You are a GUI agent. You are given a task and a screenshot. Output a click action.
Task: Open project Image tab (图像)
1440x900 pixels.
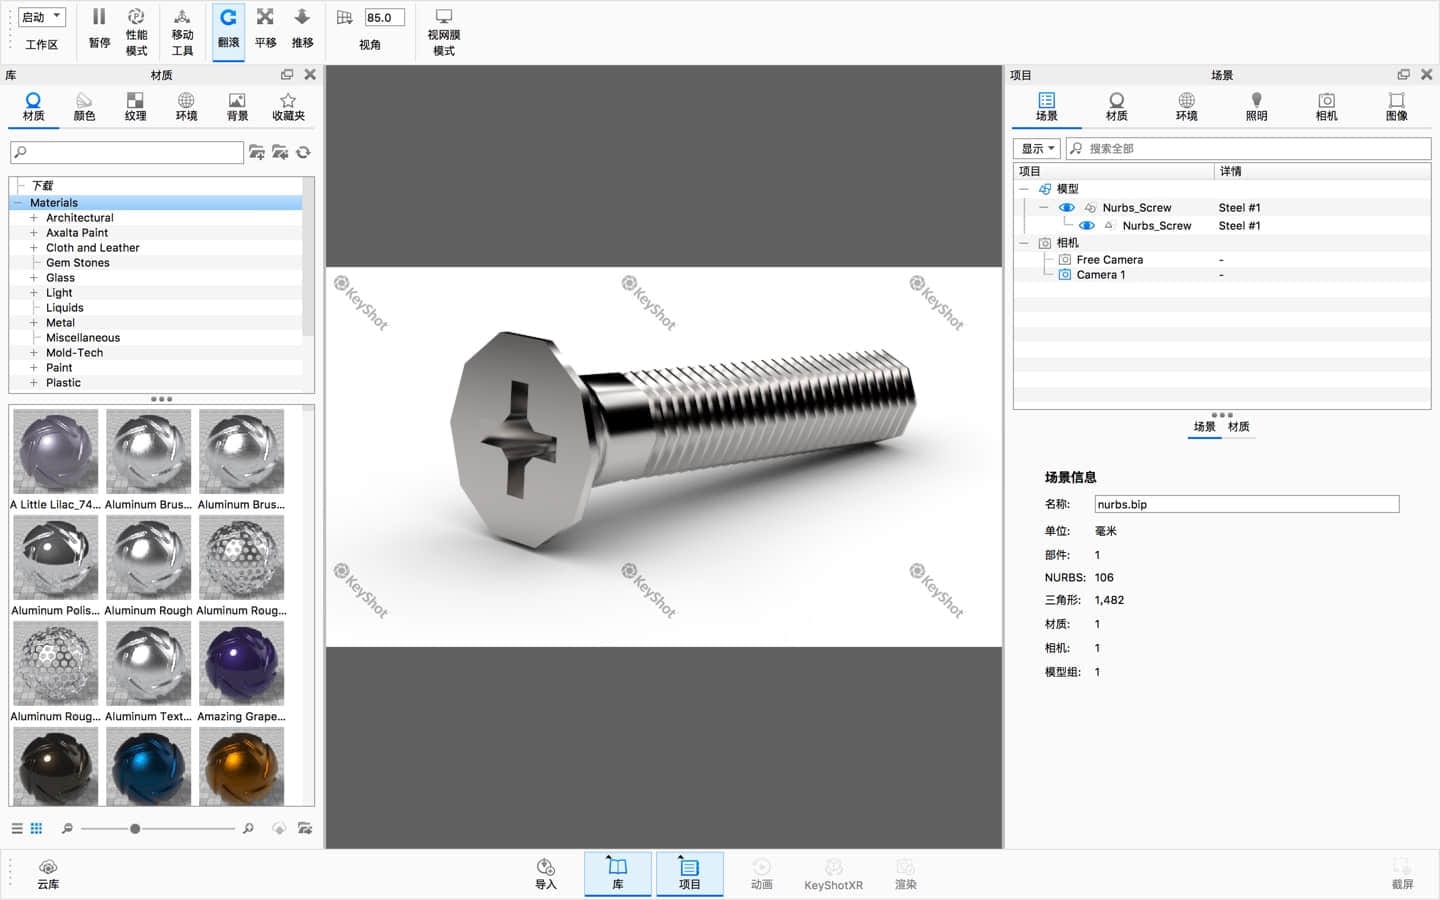click(1396, 107)
